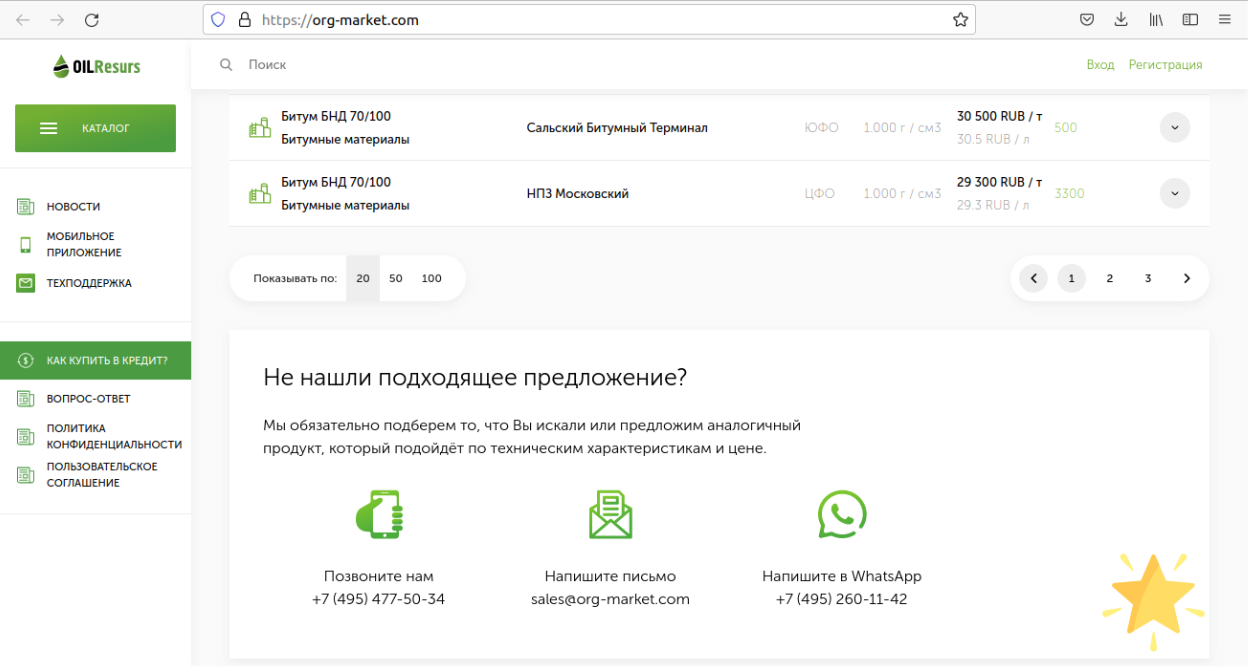Click the Регистрация link
This screenshot has height=670, width=1248.
(x=1165, y=65)
